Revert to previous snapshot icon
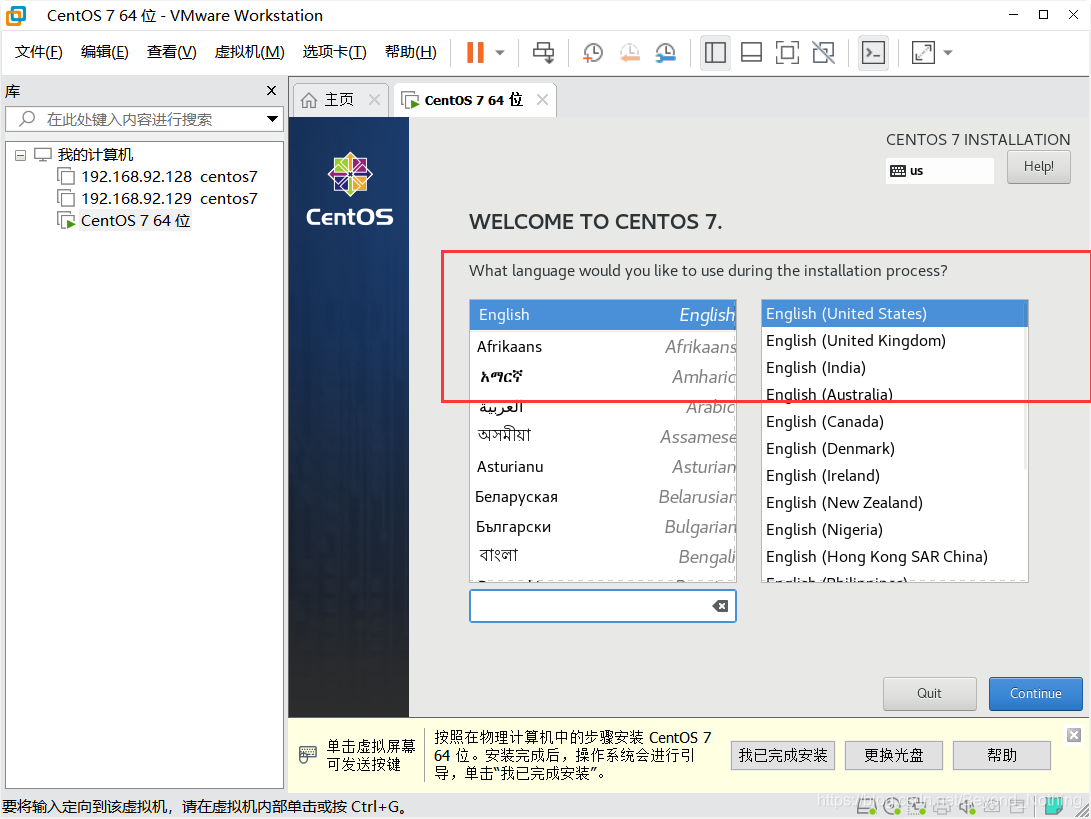 click(629, 53)
